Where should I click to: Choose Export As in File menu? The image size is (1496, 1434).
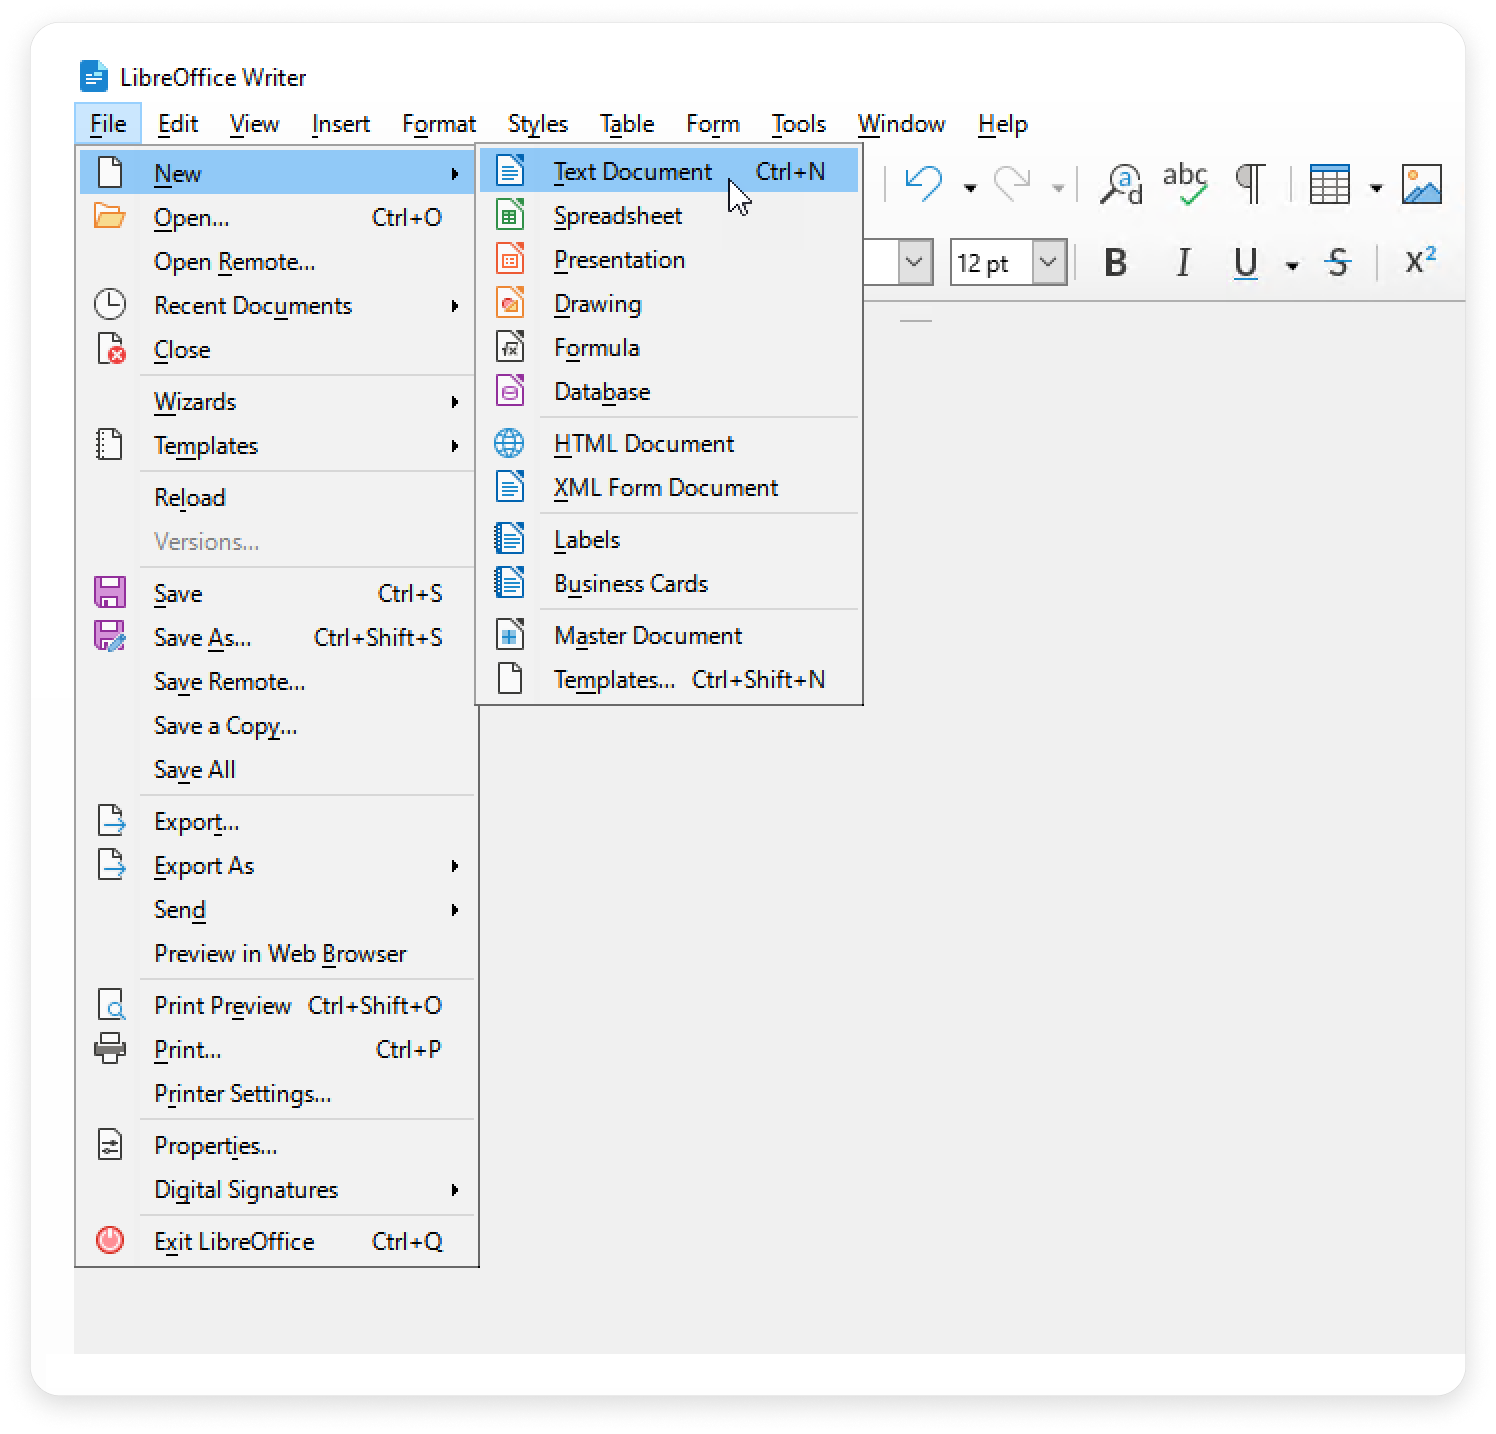(204, 866)
